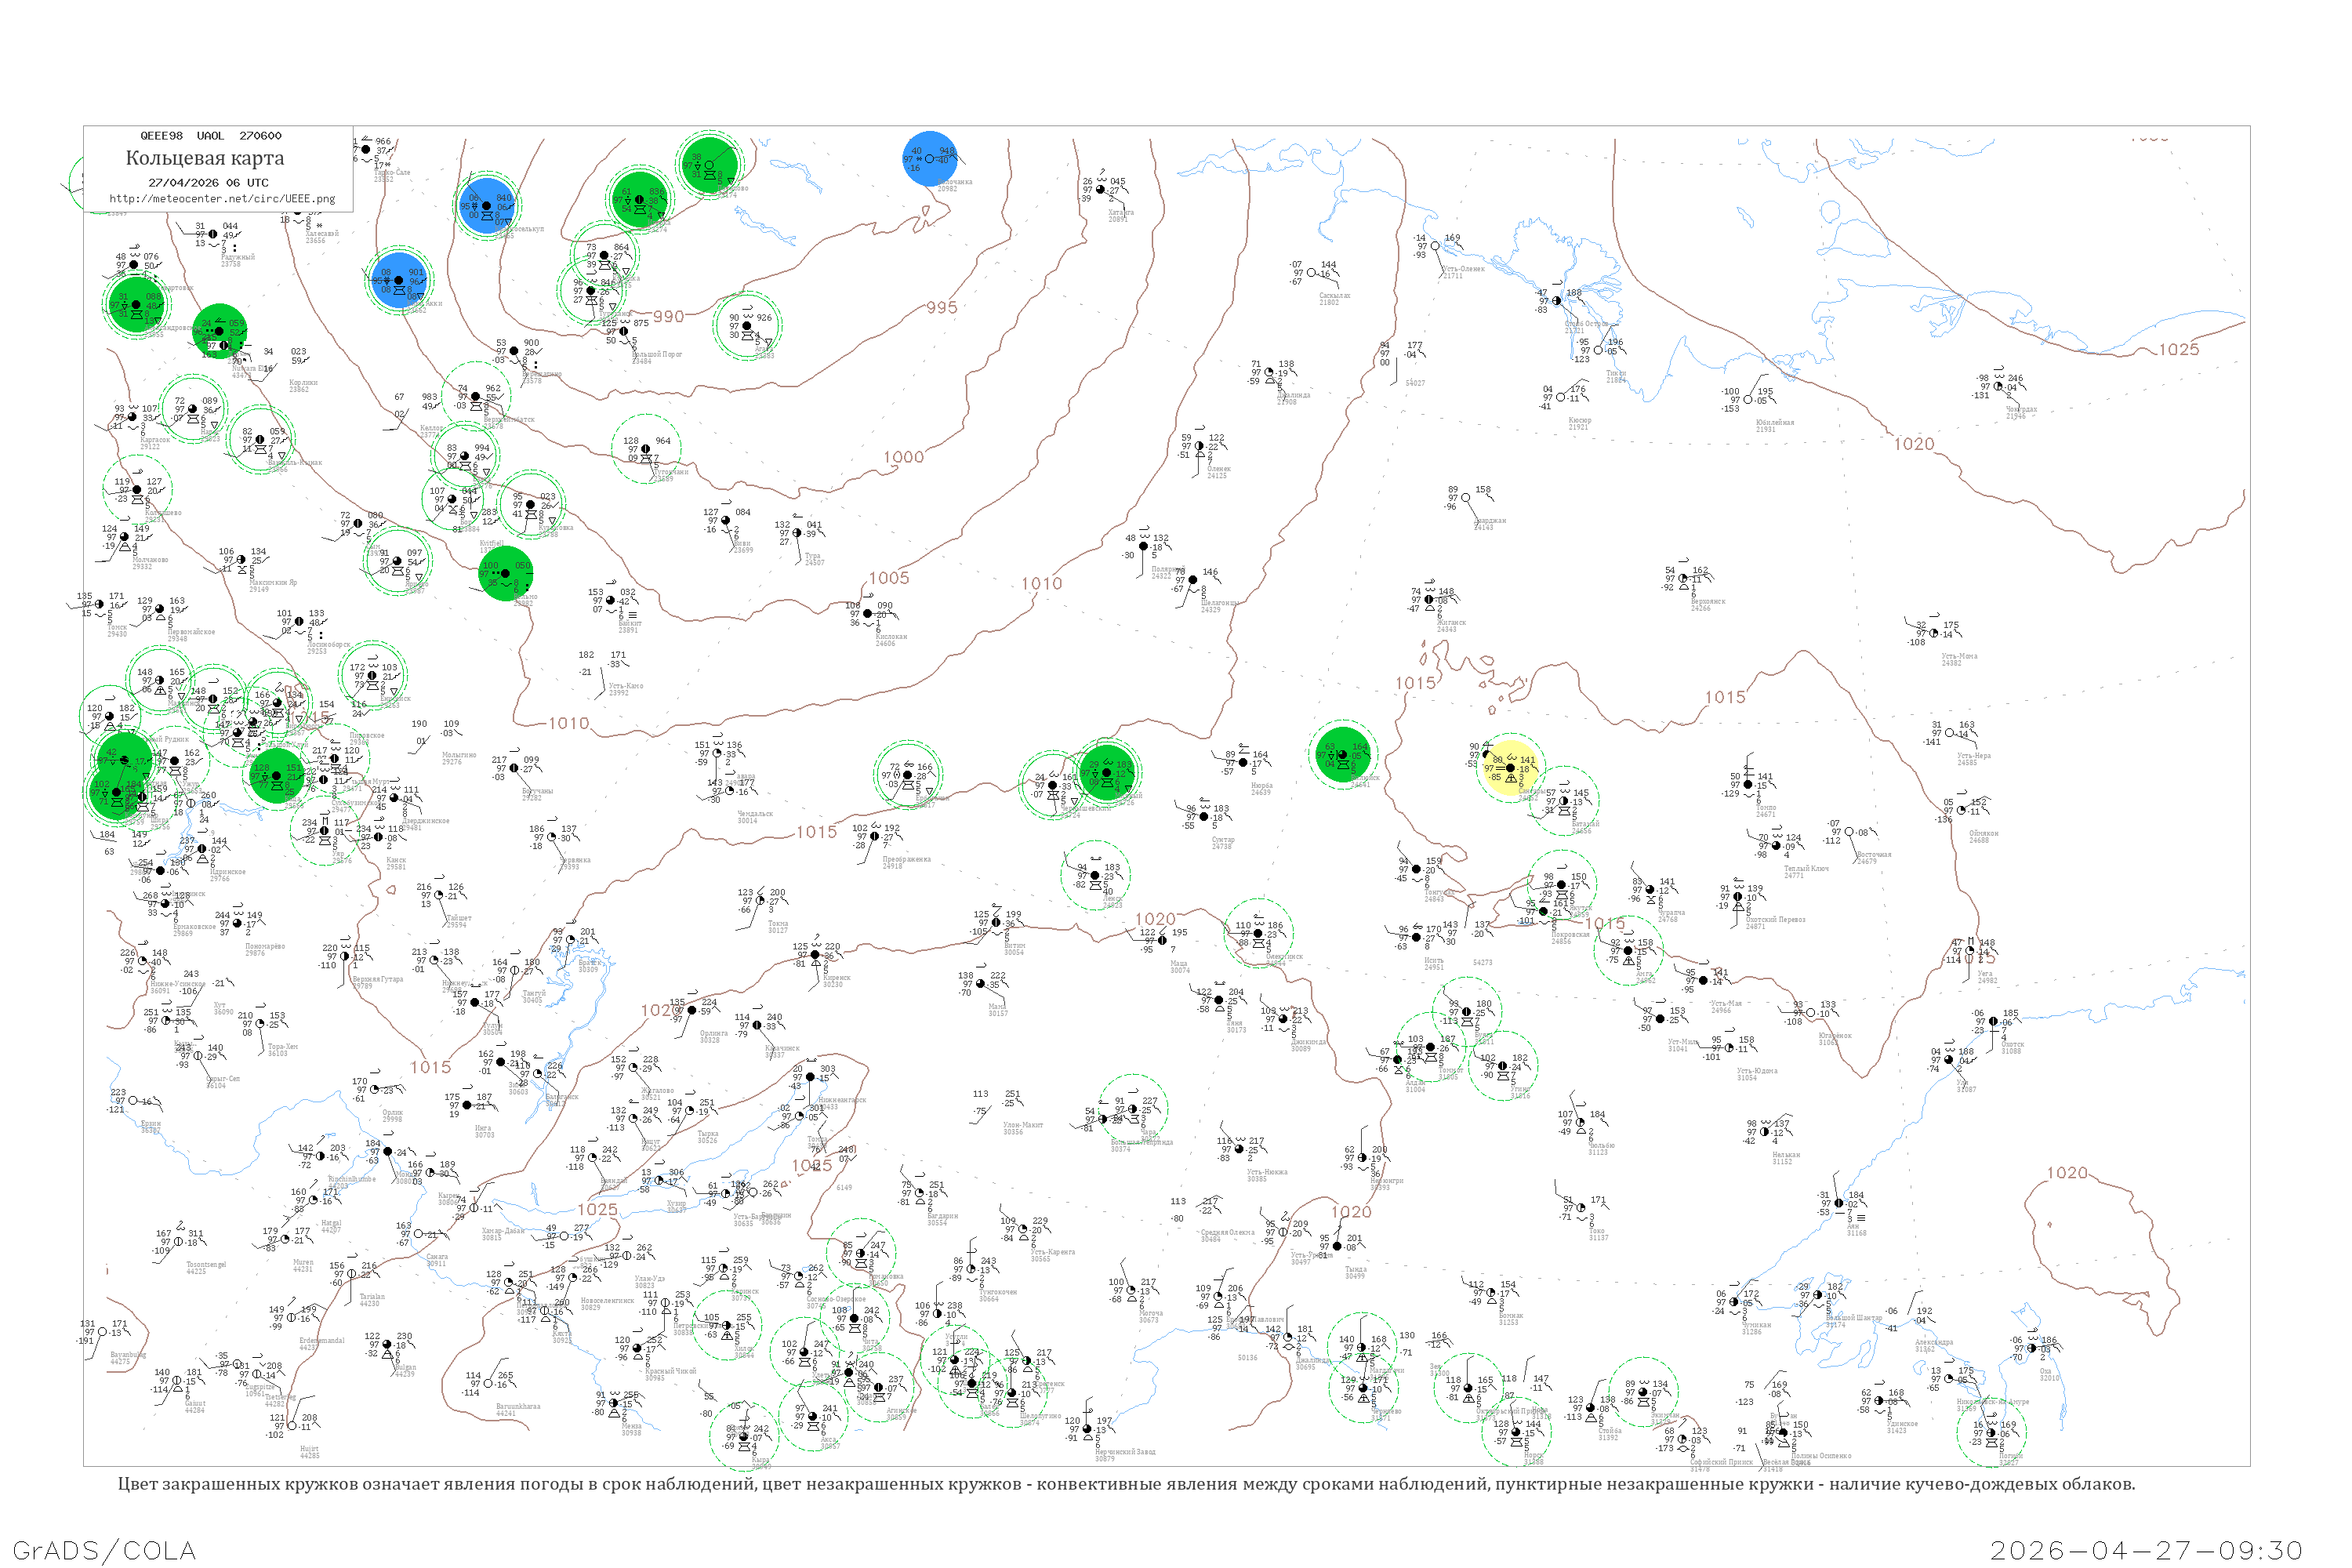This screenshot has height=1568, width=2352.
Task: Click the blue circle at Красноселькуп station
Action: 487,205
